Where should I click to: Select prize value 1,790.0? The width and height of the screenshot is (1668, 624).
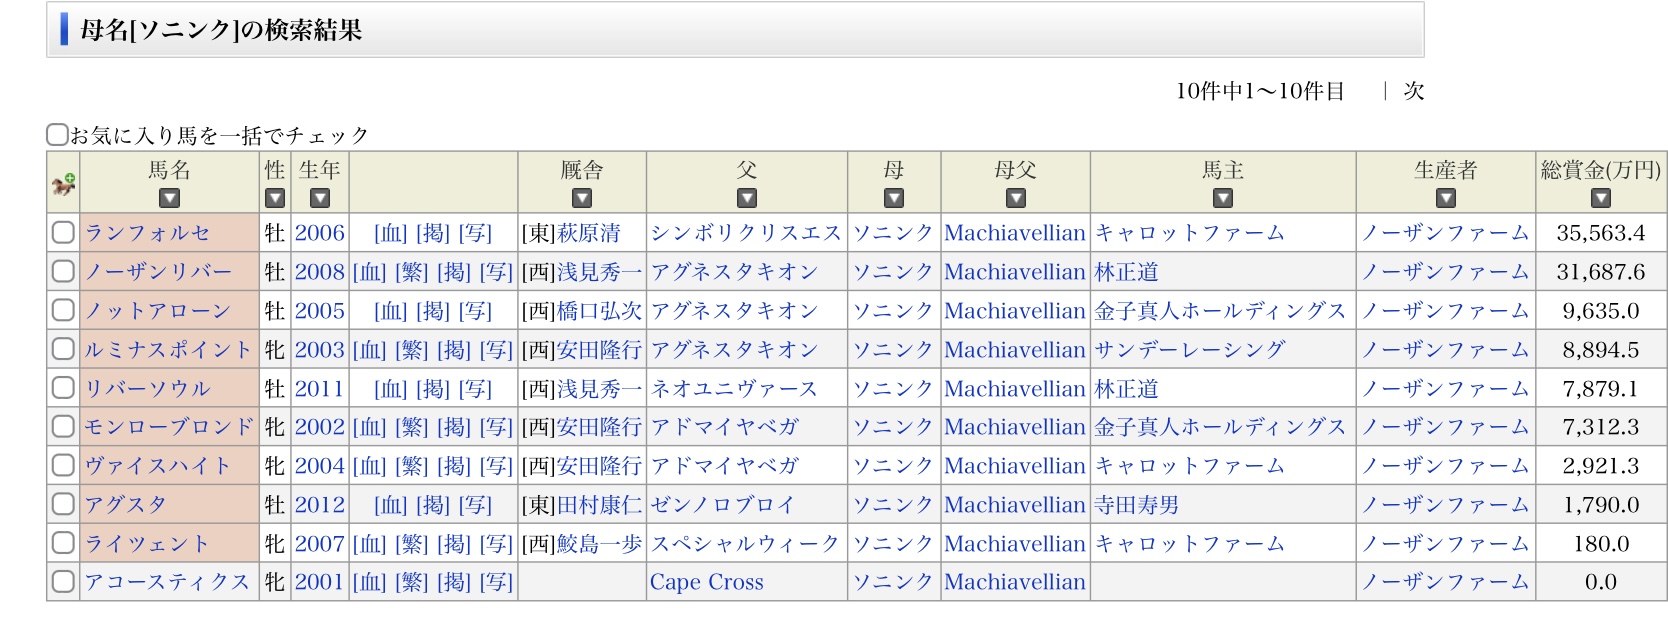(1601, 505)
